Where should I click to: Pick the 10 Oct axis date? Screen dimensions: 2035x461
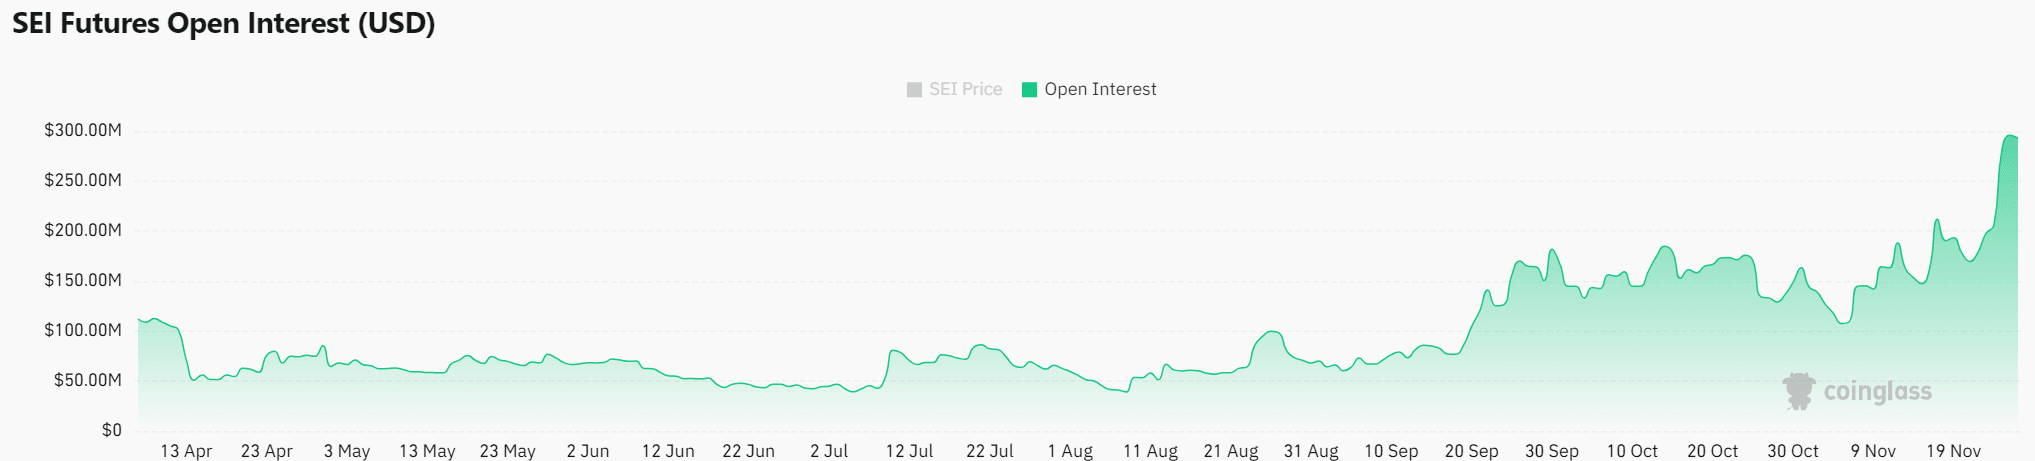(1632, 451)
